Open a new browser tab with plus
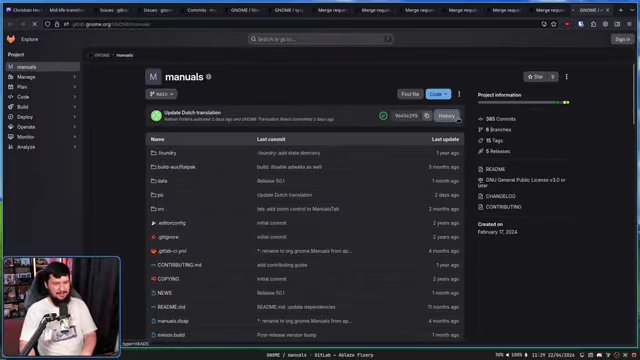Image resolution: width=640 pixels, height=360 pixels. (621, 10)
